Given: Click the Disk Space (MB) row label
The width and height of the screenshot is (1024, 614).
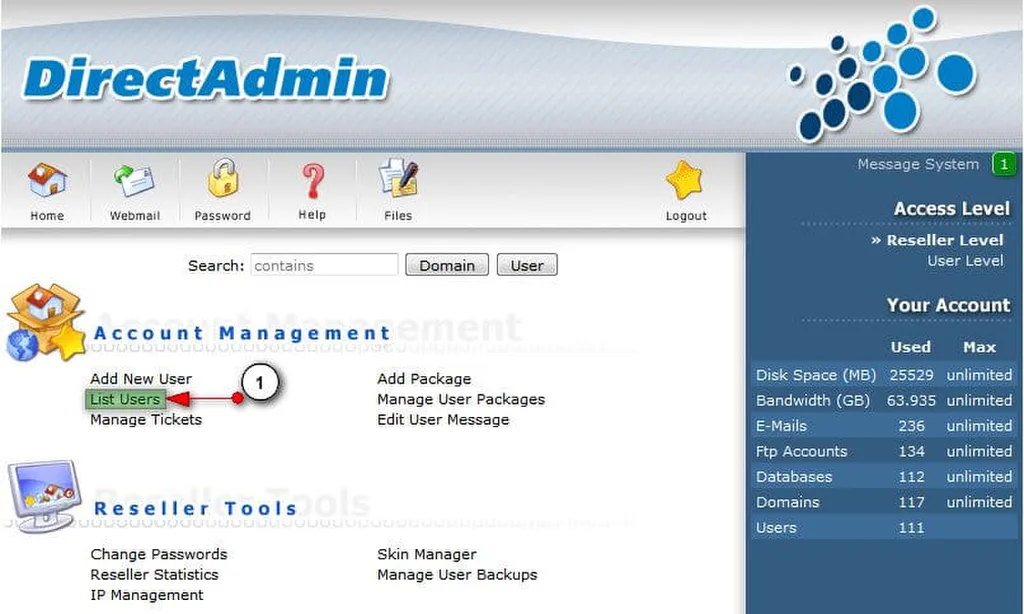Looking at the screenshot, I should tap(816, 375).
